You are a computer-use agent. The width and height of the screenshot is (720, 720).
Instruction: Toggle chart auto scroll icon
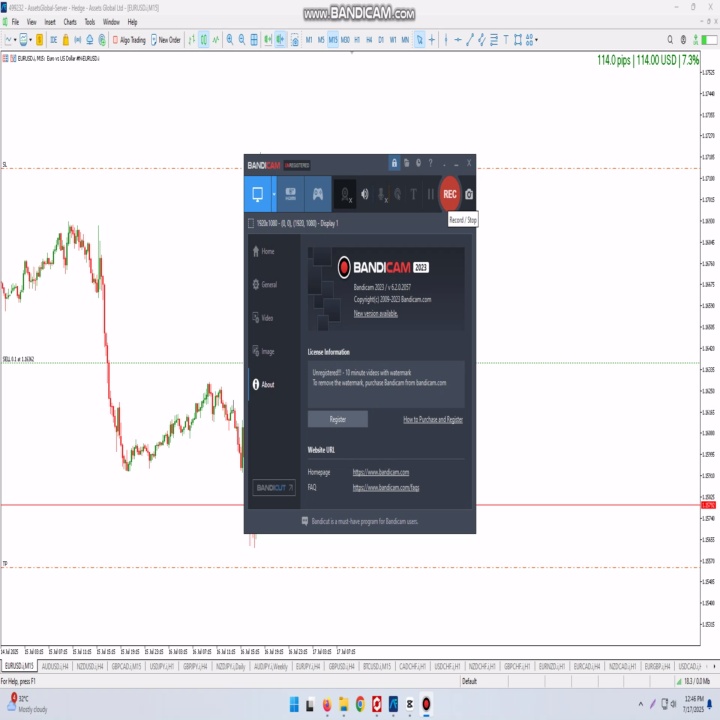coord(268,40)
